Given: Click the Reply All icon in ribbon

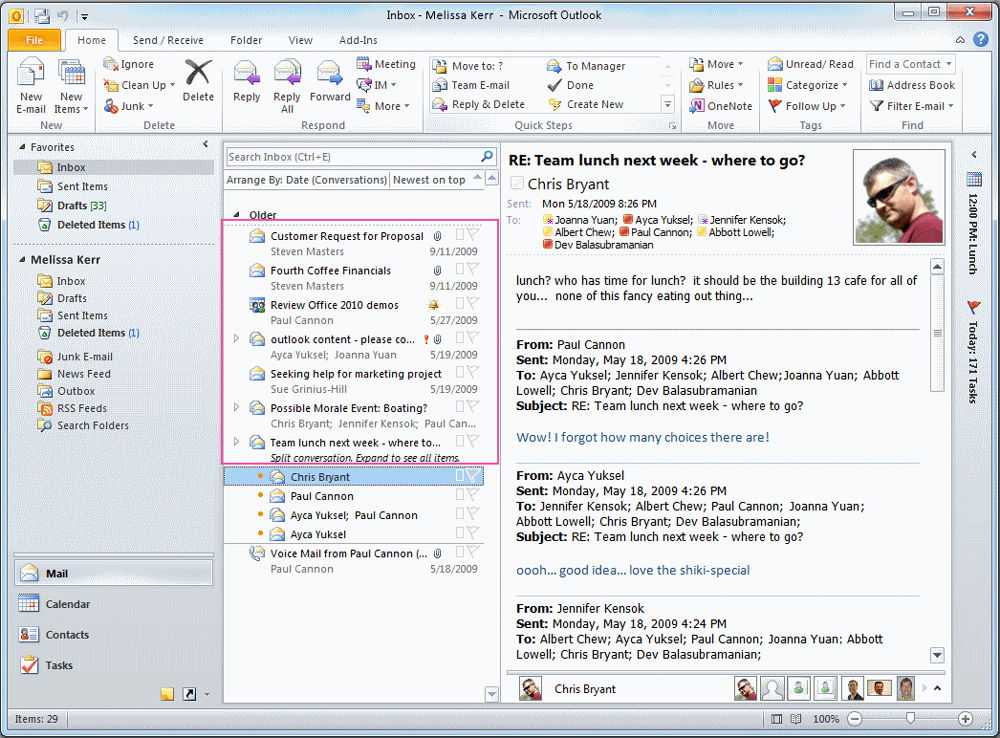Looking at the screenshot, I should click(x=287, y=84).
